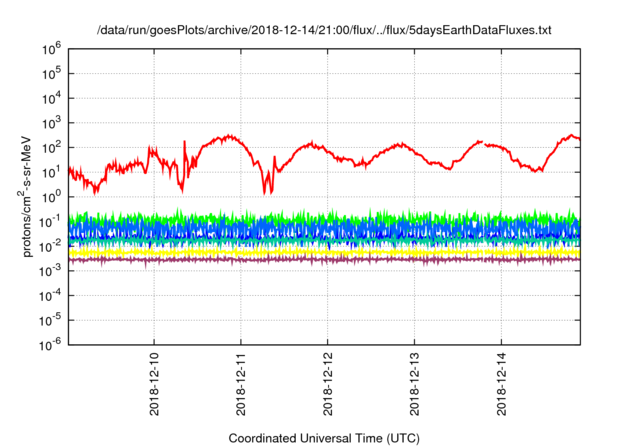Click the 10^2 y-axis tick label

pyautogui.click(x=51, y=148)
